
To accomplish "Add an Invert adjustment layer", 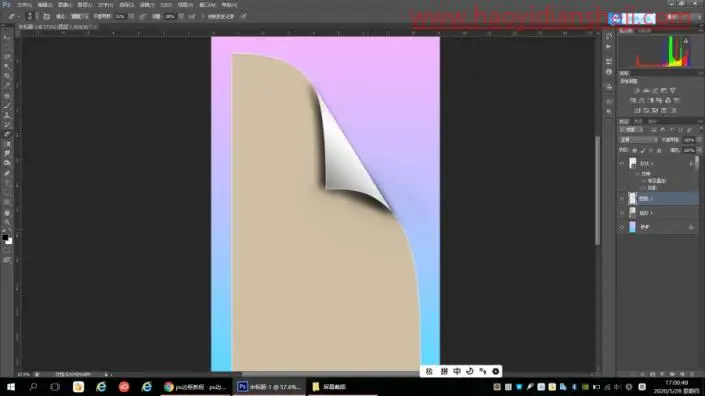I will [638, 110].
